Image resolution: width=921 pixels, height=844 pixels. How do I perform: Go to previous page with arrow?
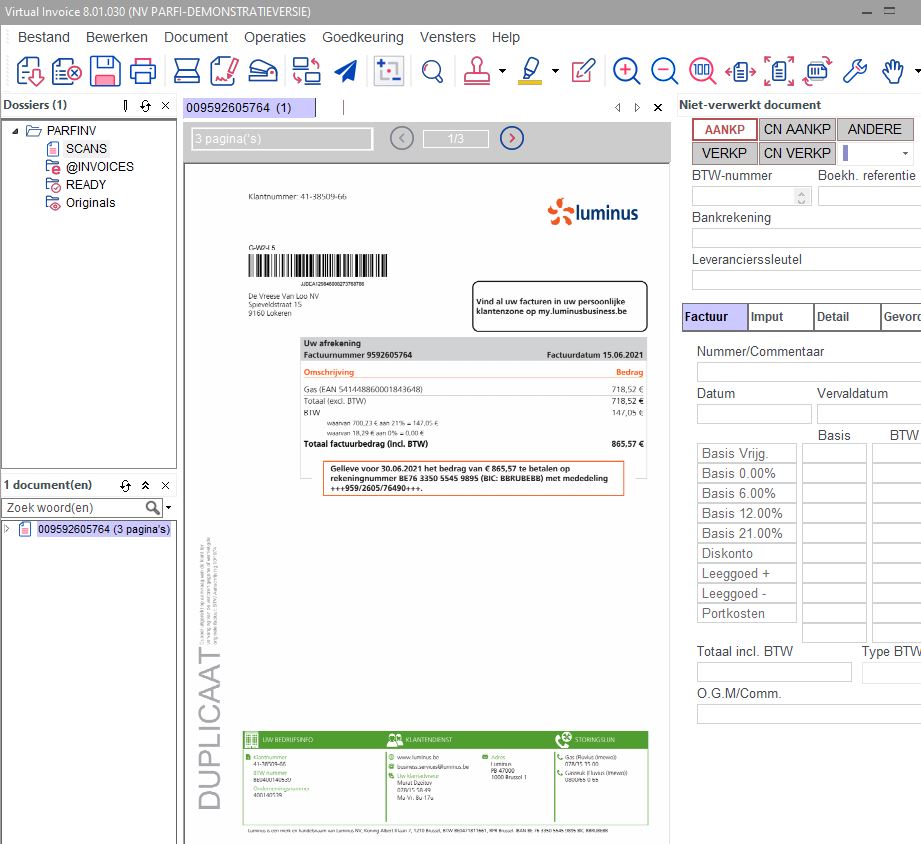point(402,138)
